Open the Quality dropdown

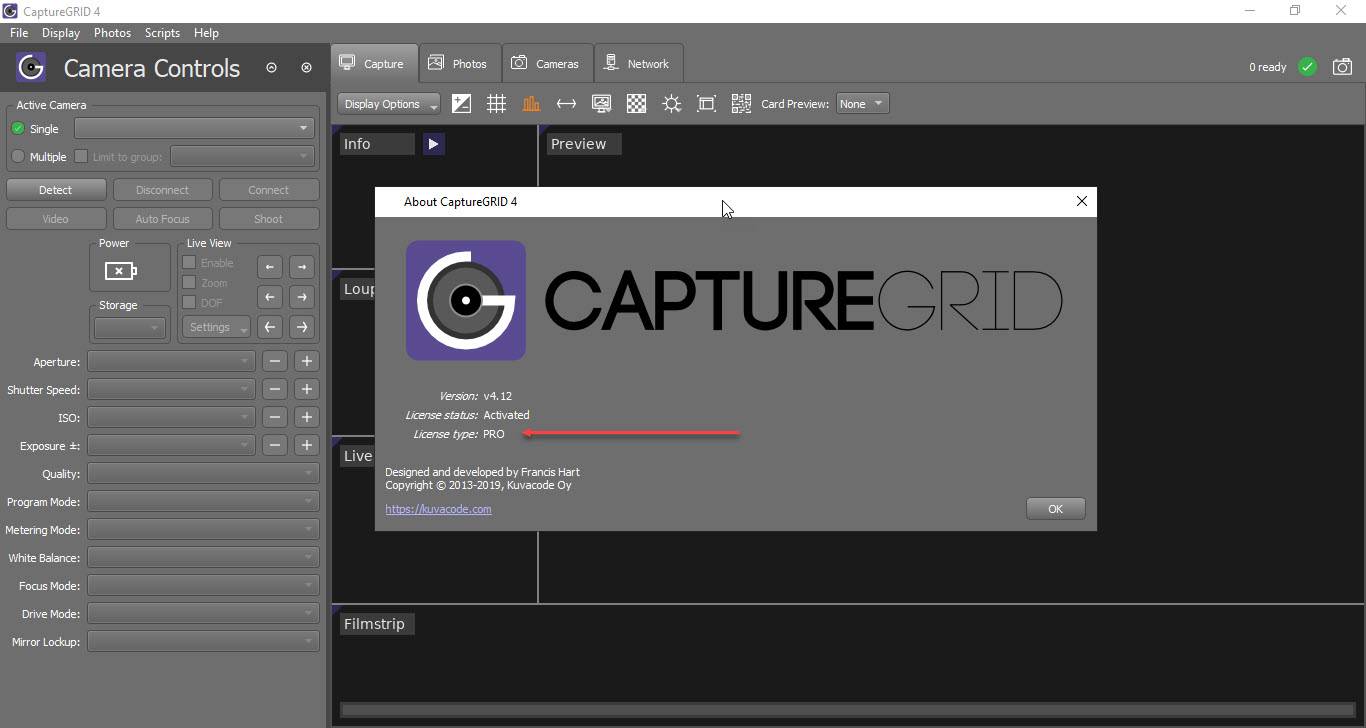coord(203,474)
